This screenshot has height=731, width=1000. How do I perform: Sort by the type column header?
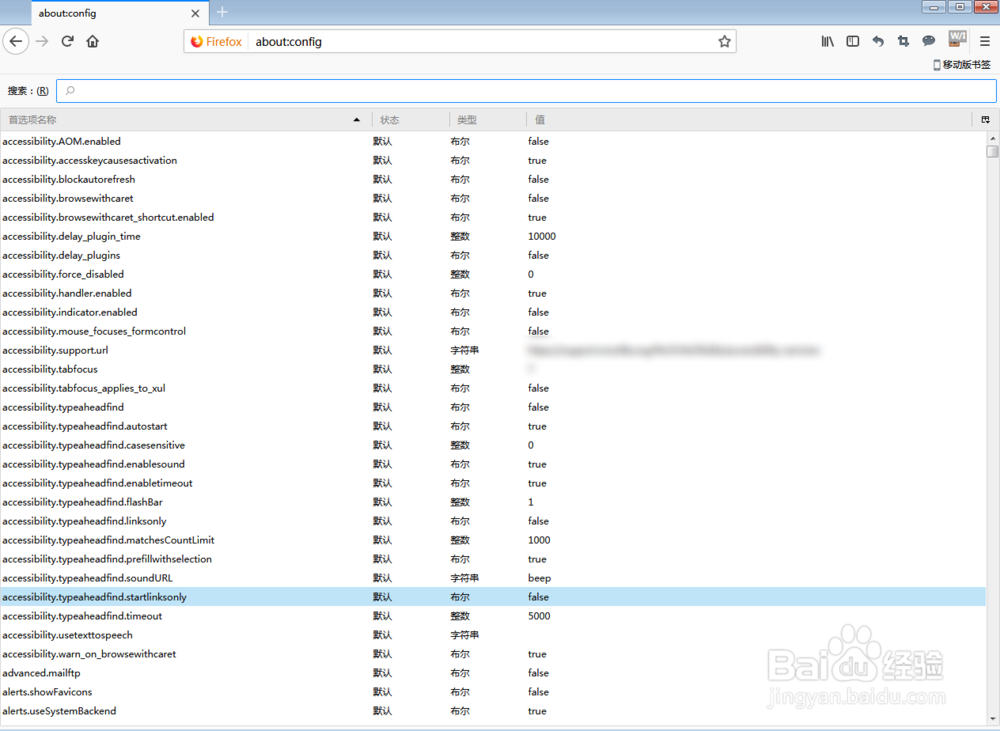(487, 119)
